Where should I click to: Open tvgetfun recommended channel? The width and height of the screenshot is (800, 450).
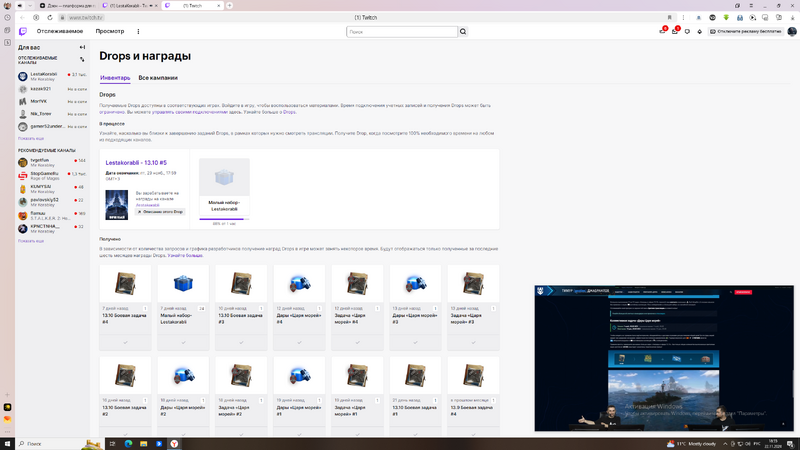pyautogui.click(x=52, y=162)
